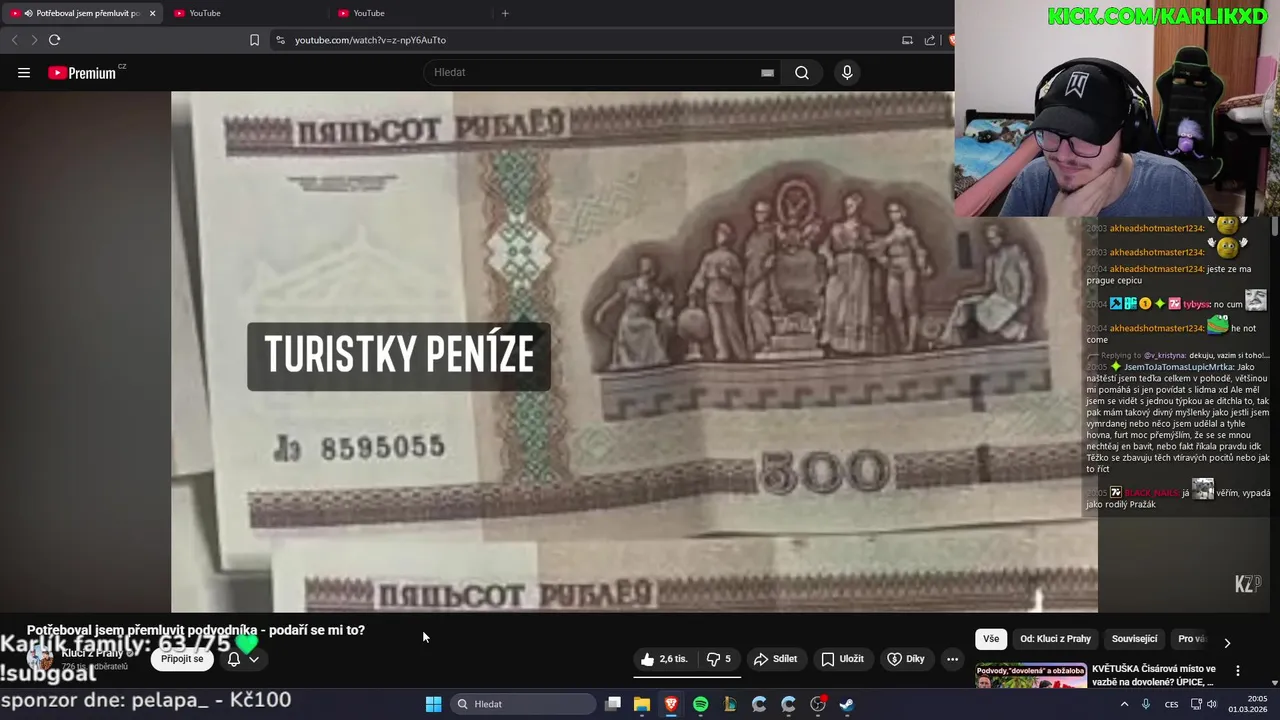Switch to the second YouTube tab

pos(246,13)
